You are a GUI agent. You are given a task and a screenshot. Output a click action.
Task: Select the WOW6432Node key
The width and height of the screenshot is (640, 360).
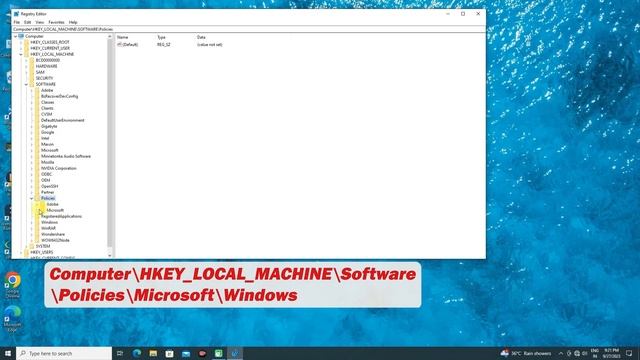55,240
